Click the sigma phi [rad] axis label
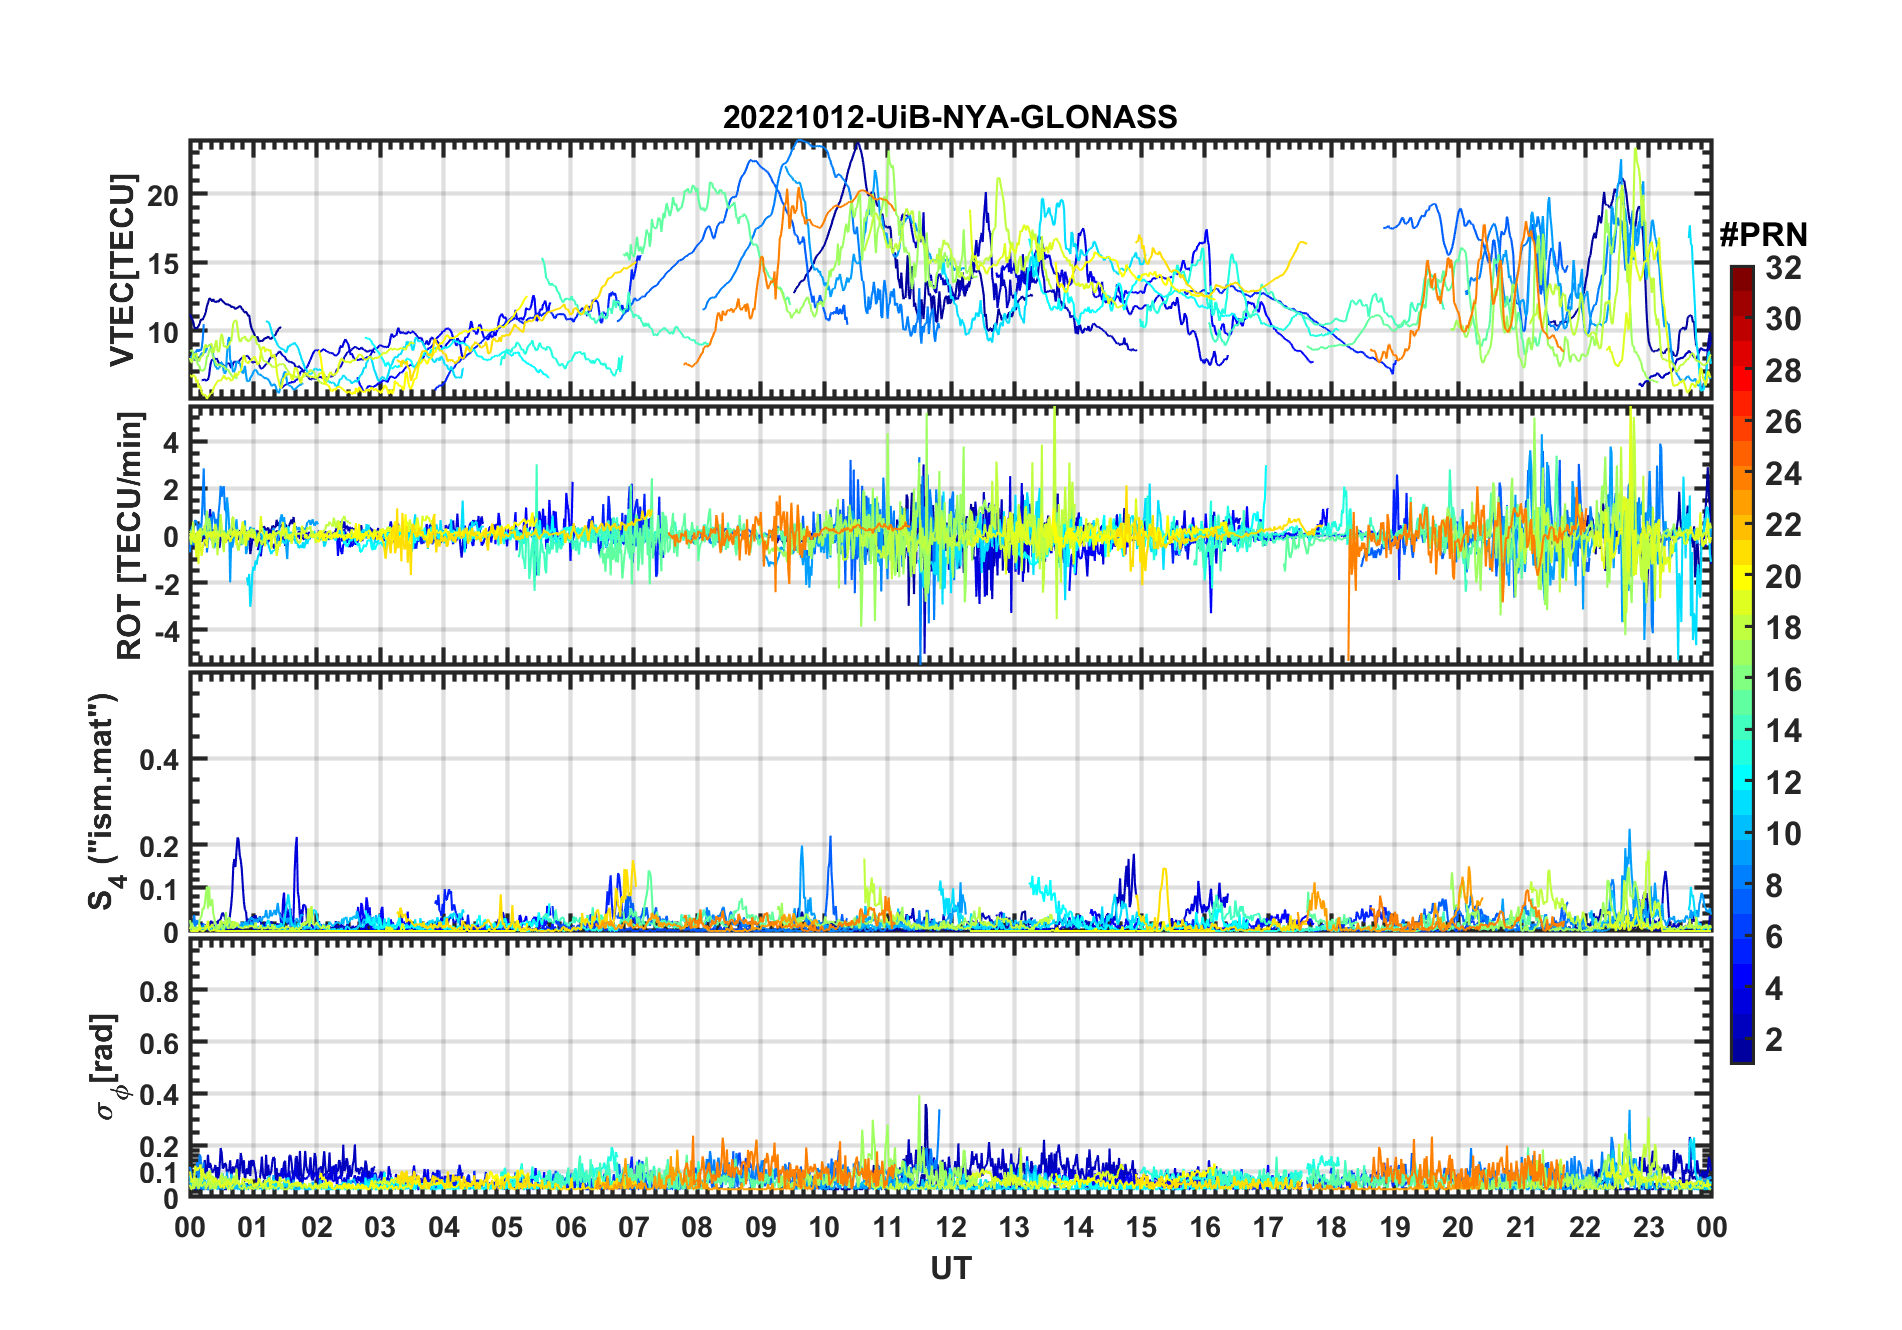 point(108,1067)
